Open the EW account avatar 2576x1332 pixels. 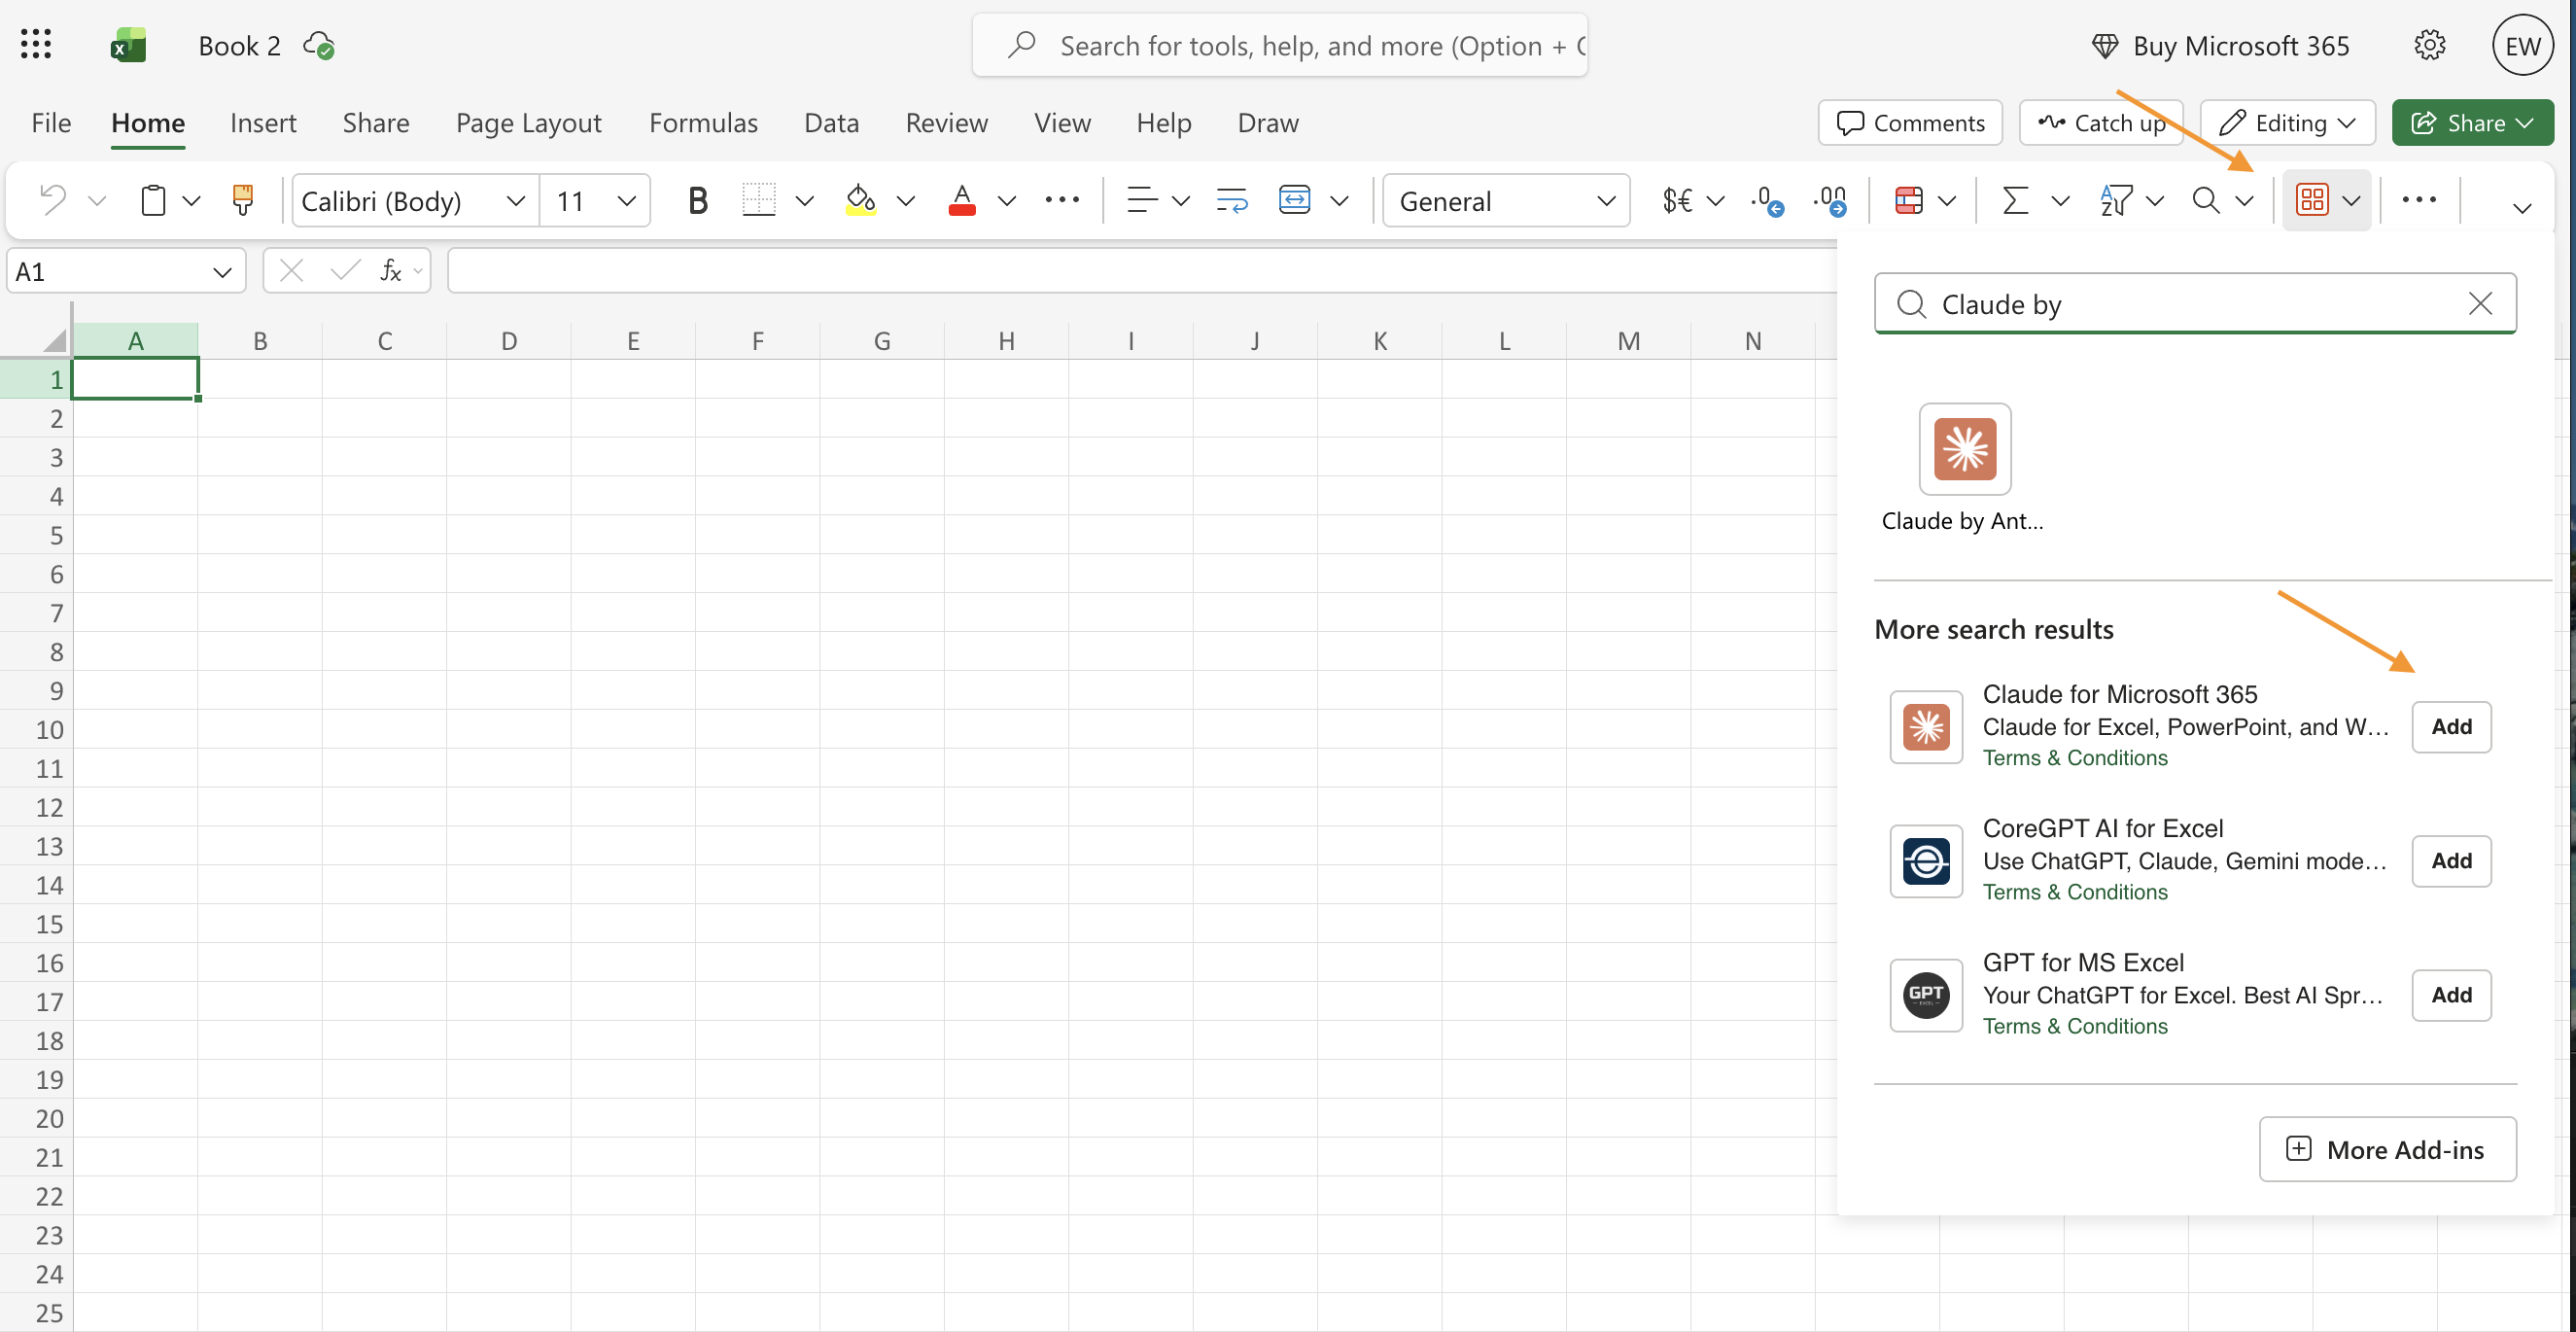point(2521,45)
